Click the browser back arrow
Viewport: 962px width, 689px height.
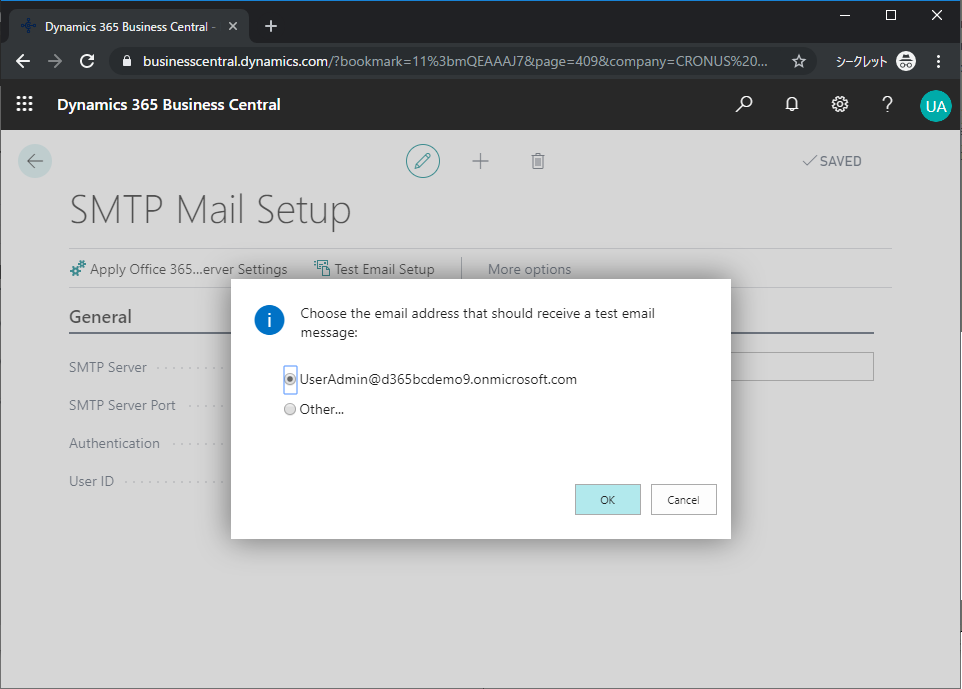pos(23,61)
